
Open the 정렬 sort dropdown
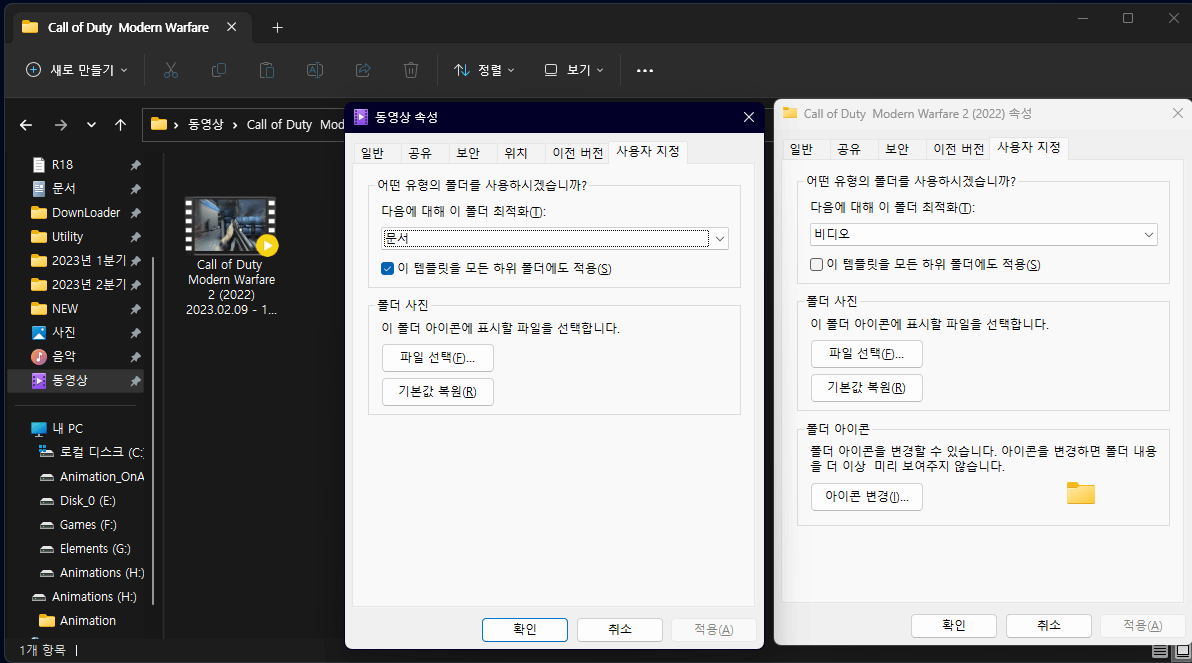click(484, 70)
